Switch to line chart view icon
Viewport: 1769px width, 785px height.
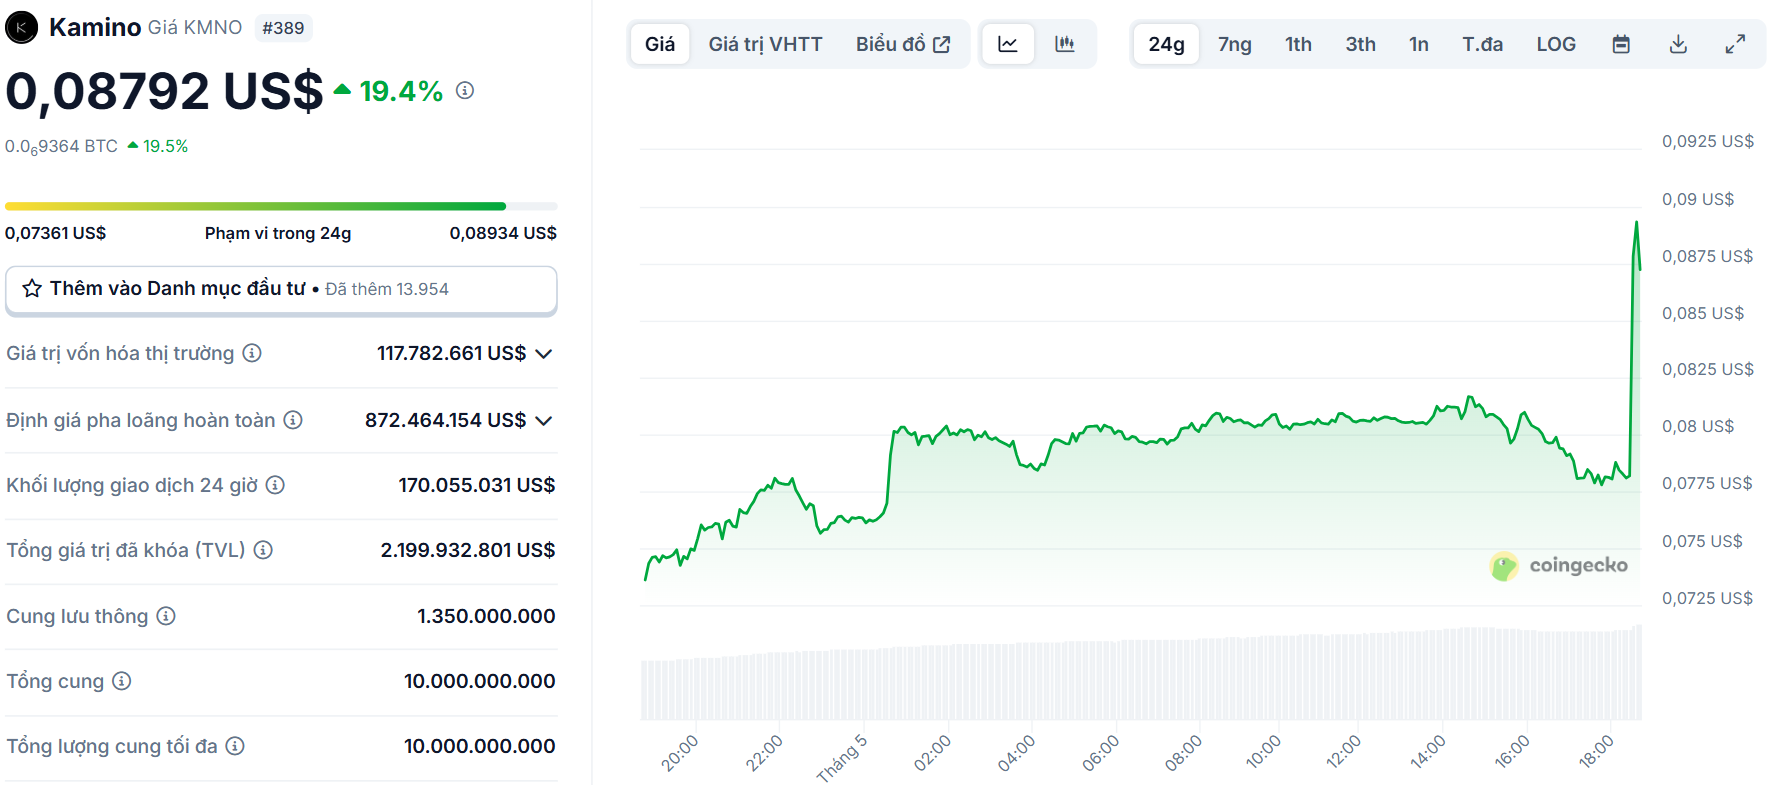click(x=1008, y=44)
